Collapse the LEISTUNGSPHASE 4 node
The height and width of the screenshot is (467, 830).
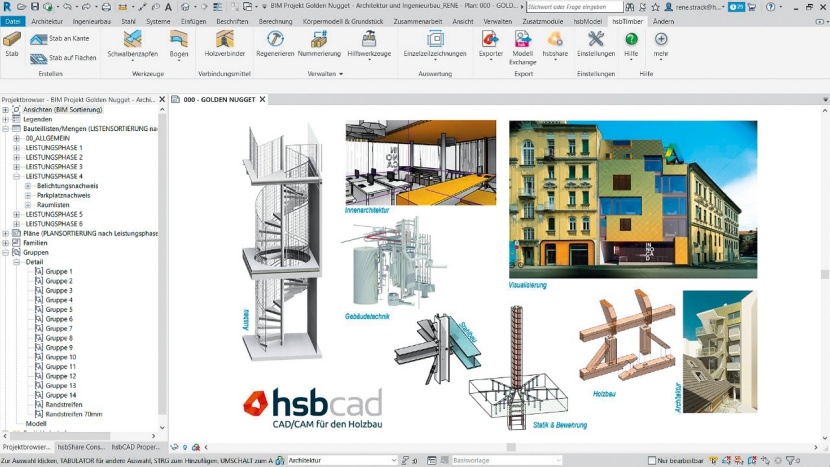(17, 176)
